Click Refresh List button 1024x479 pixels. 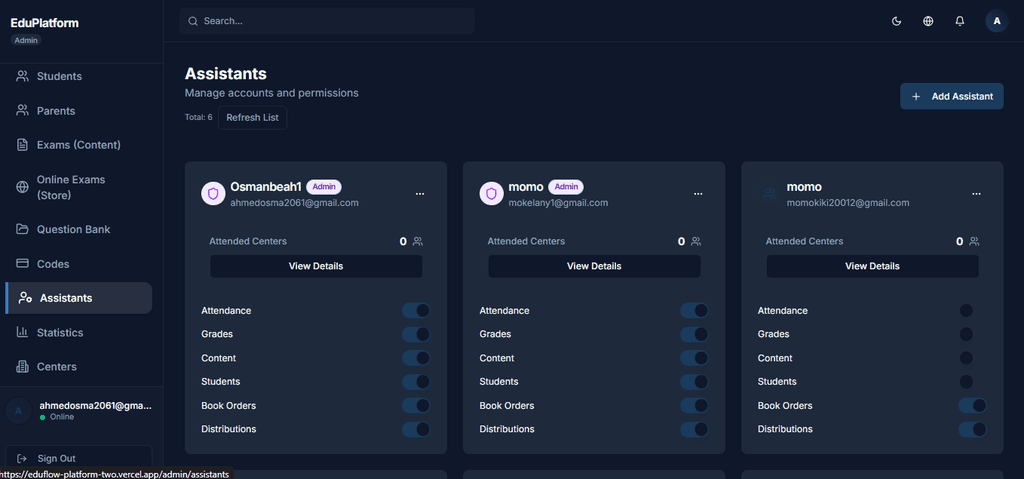(x=252, y=118)
